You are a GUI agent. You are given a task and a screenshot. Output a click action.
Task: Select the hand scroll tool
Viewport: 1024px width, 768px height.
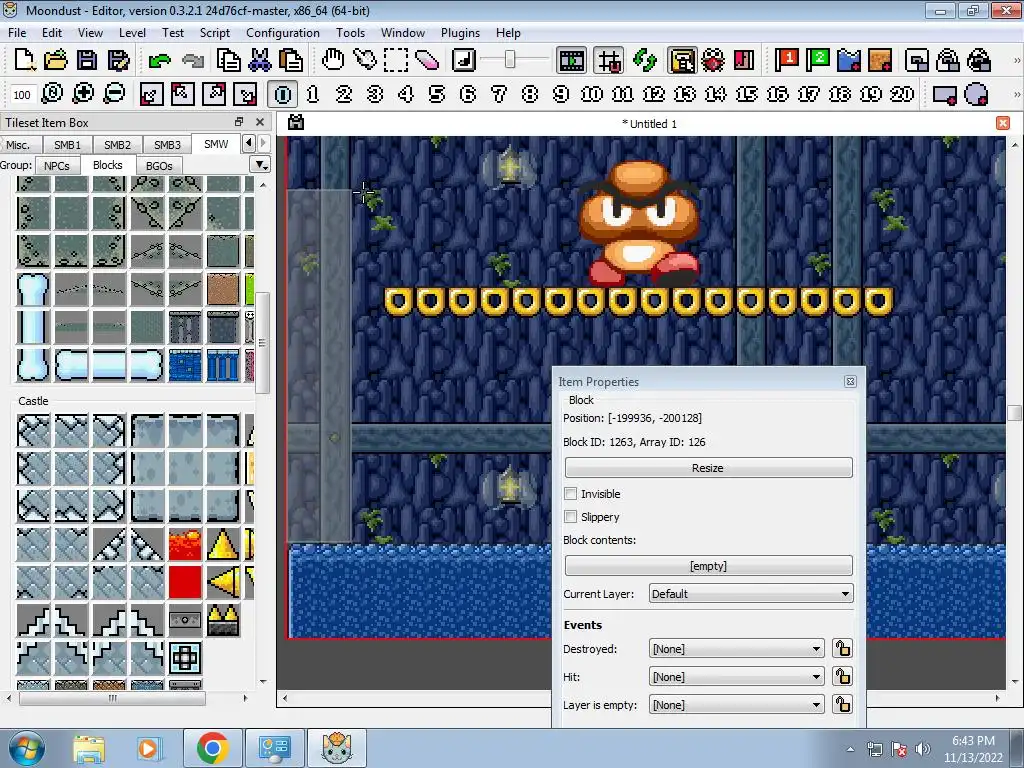click(x=333, y=61)
